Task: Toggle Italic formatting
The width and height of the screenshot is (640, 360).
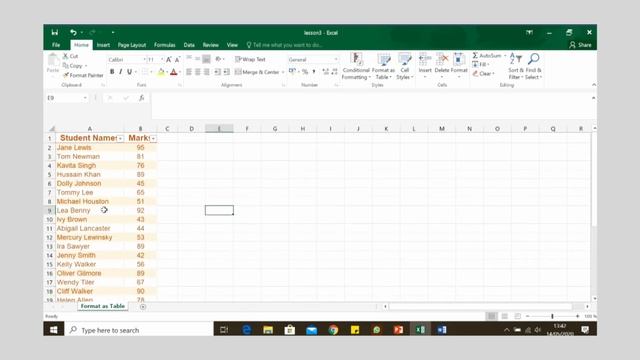Action: 120,72
